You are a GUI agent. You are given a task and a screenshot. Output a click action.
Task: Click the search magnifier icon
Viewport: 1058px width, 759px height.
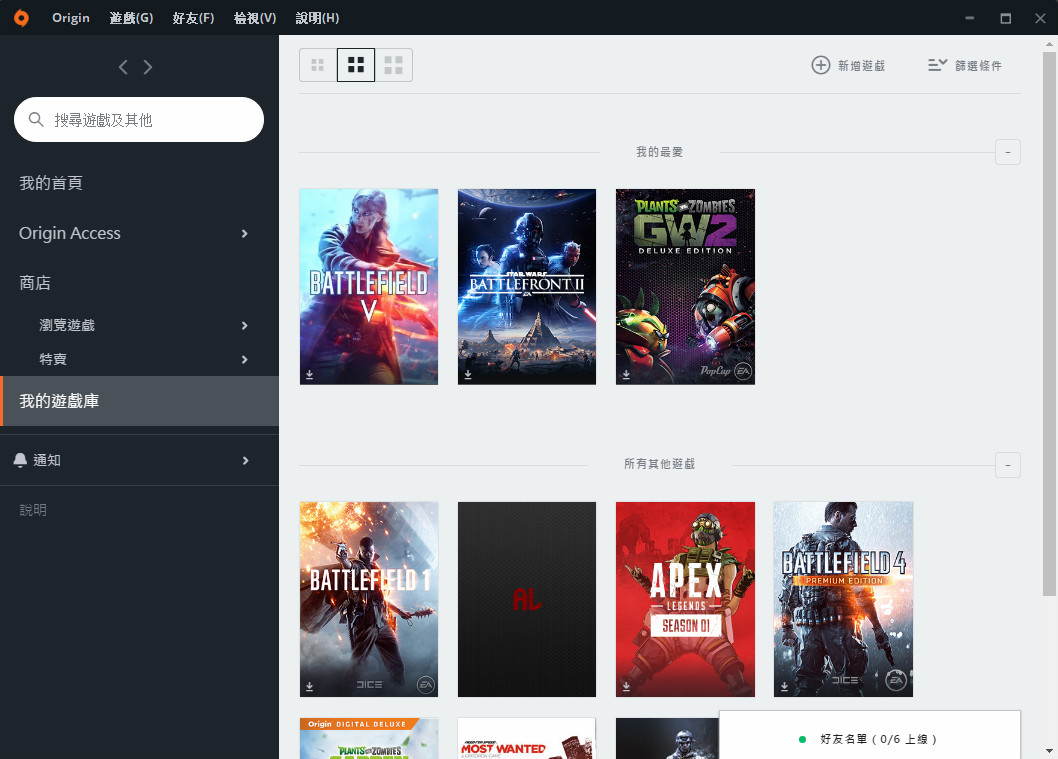36,119
